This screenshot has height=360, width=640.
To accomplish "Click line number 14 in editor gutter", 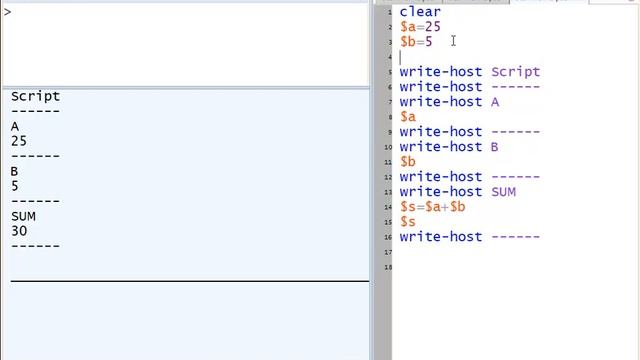I will [x=388, y=207].
